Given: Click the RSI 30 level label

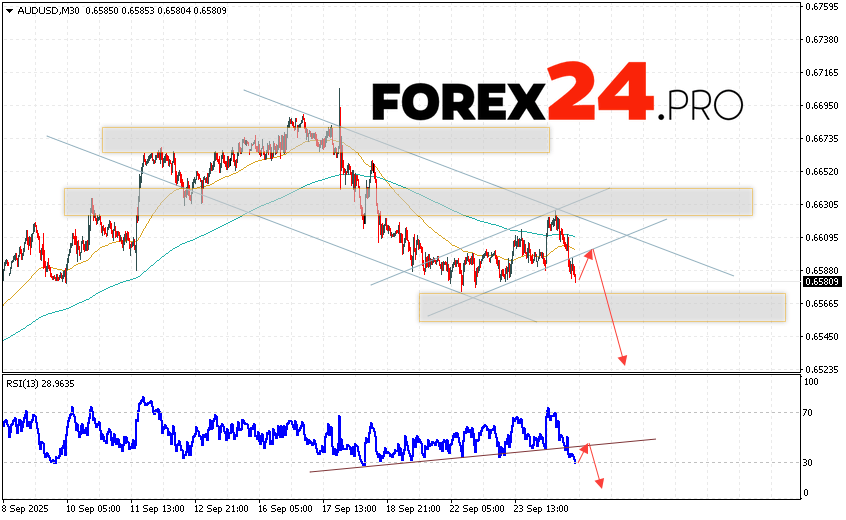Looking at the screenshot, I should point(807,462).
